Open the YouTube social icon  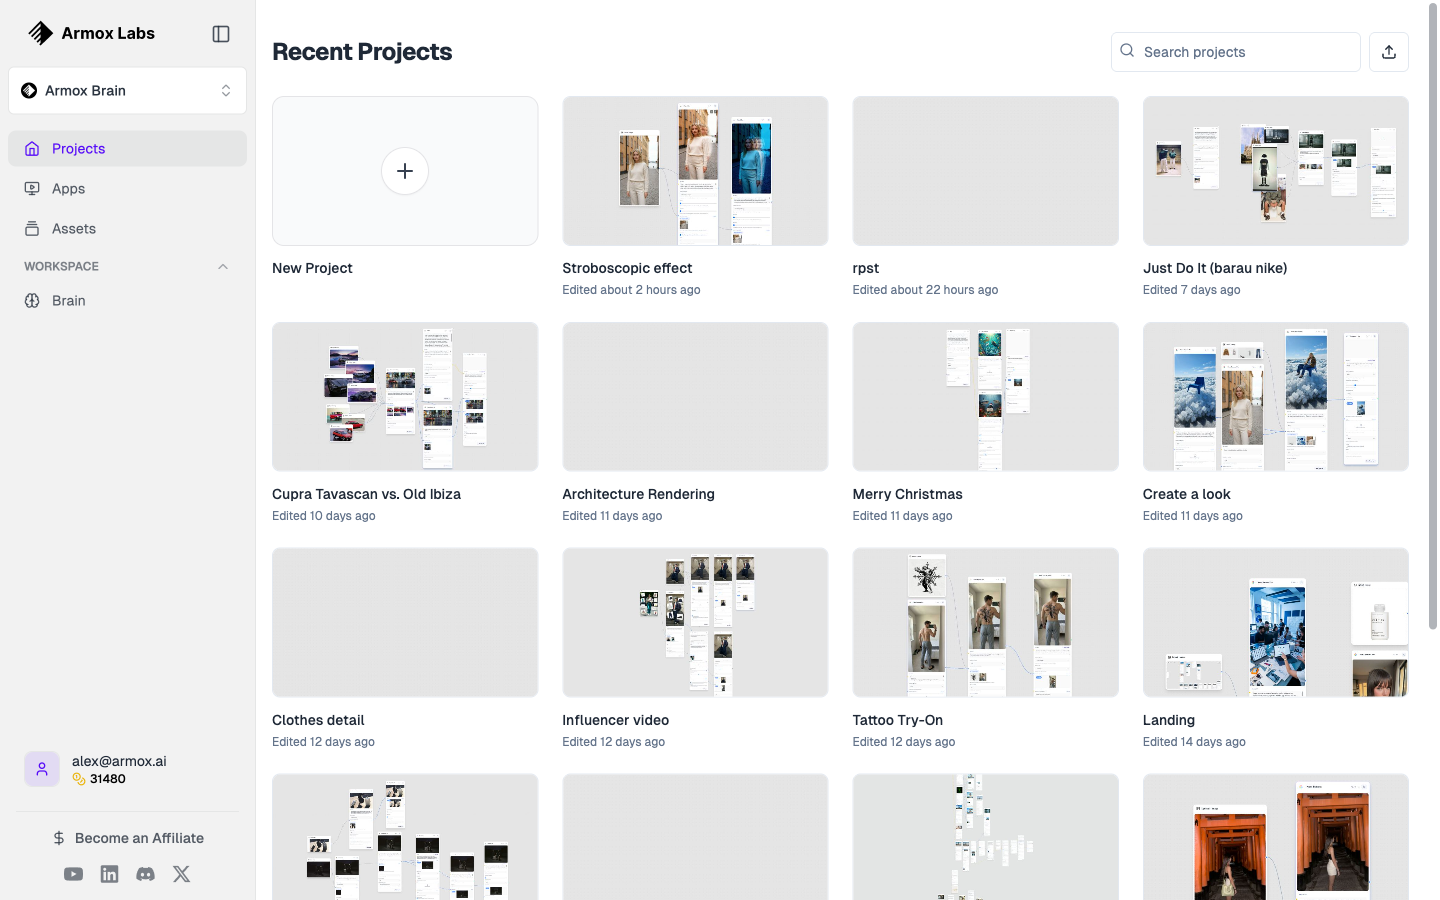tap(74, 874)
